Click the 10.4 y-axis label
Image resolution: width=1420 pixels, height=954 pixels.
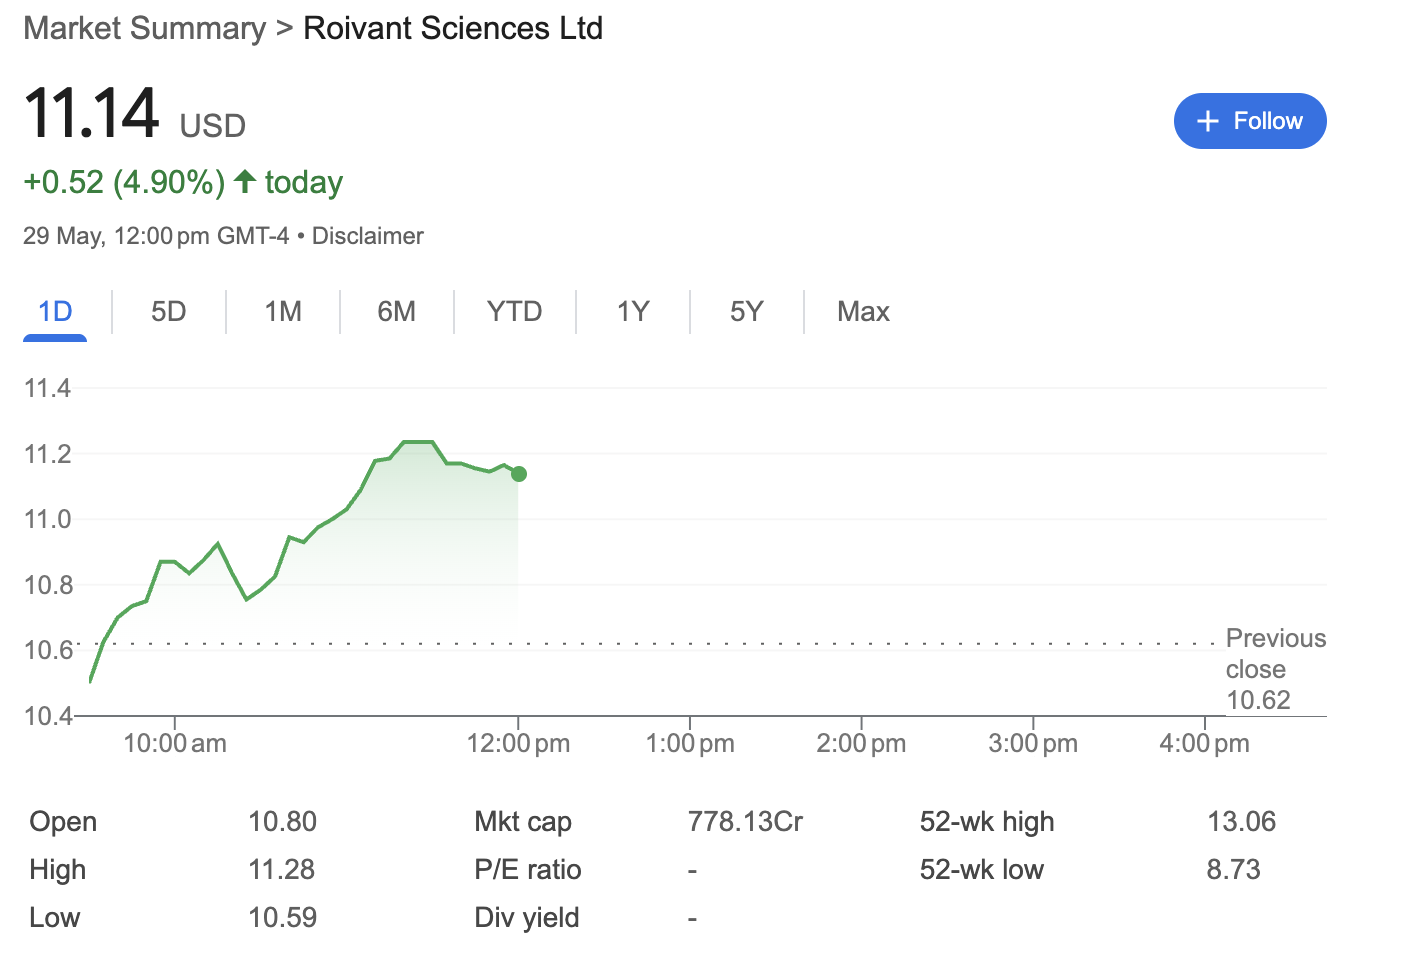click(x=47, y=716)
